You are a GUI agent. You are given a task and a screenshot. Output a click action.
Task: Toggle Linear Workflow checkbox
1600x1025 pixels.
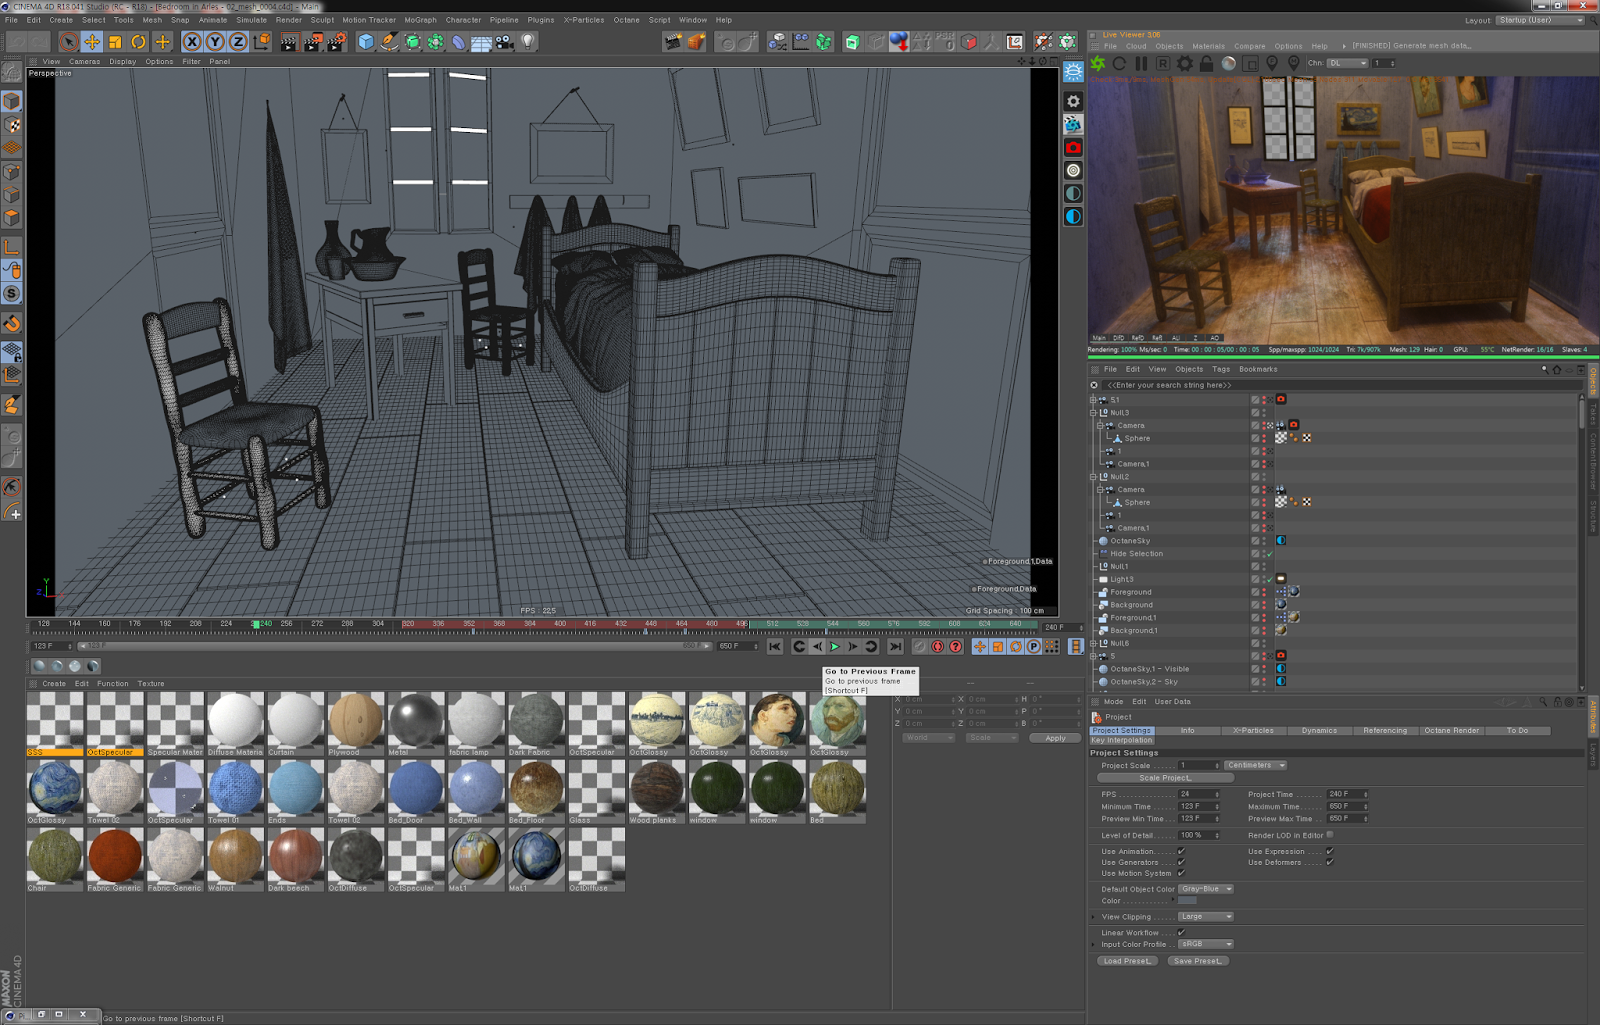tap(1181, 932)
